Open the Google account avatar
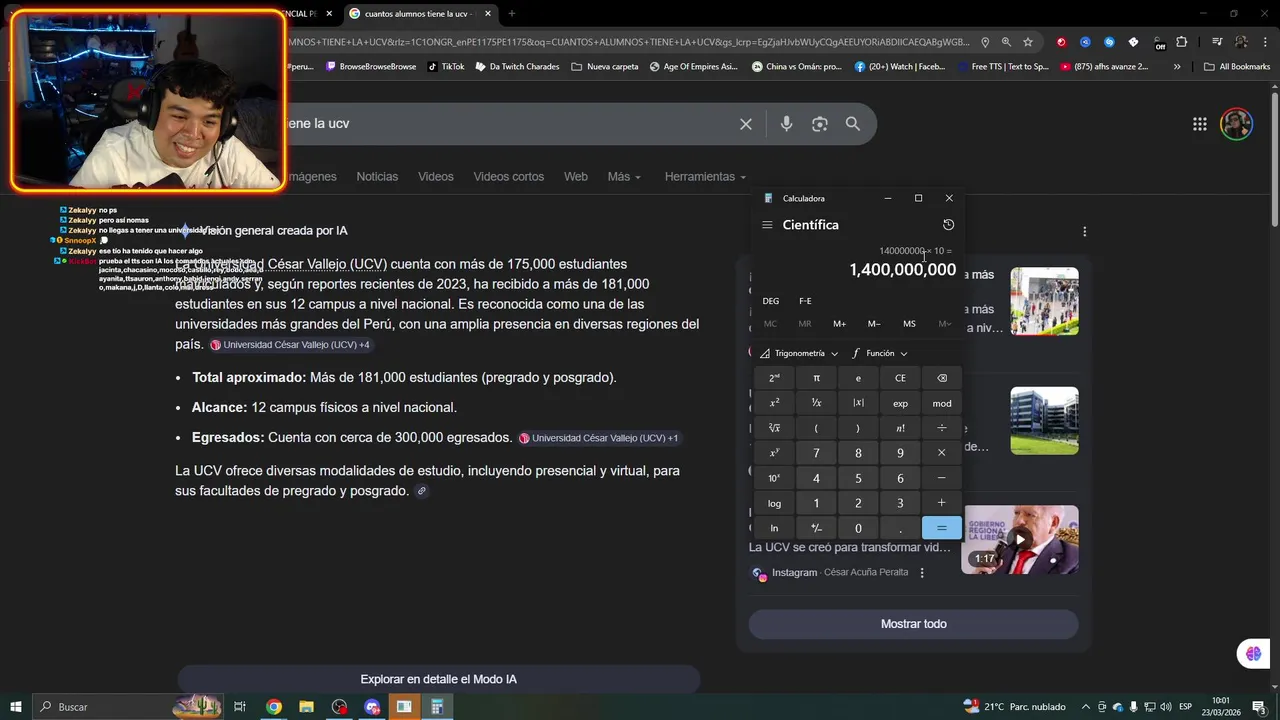 1237,124
